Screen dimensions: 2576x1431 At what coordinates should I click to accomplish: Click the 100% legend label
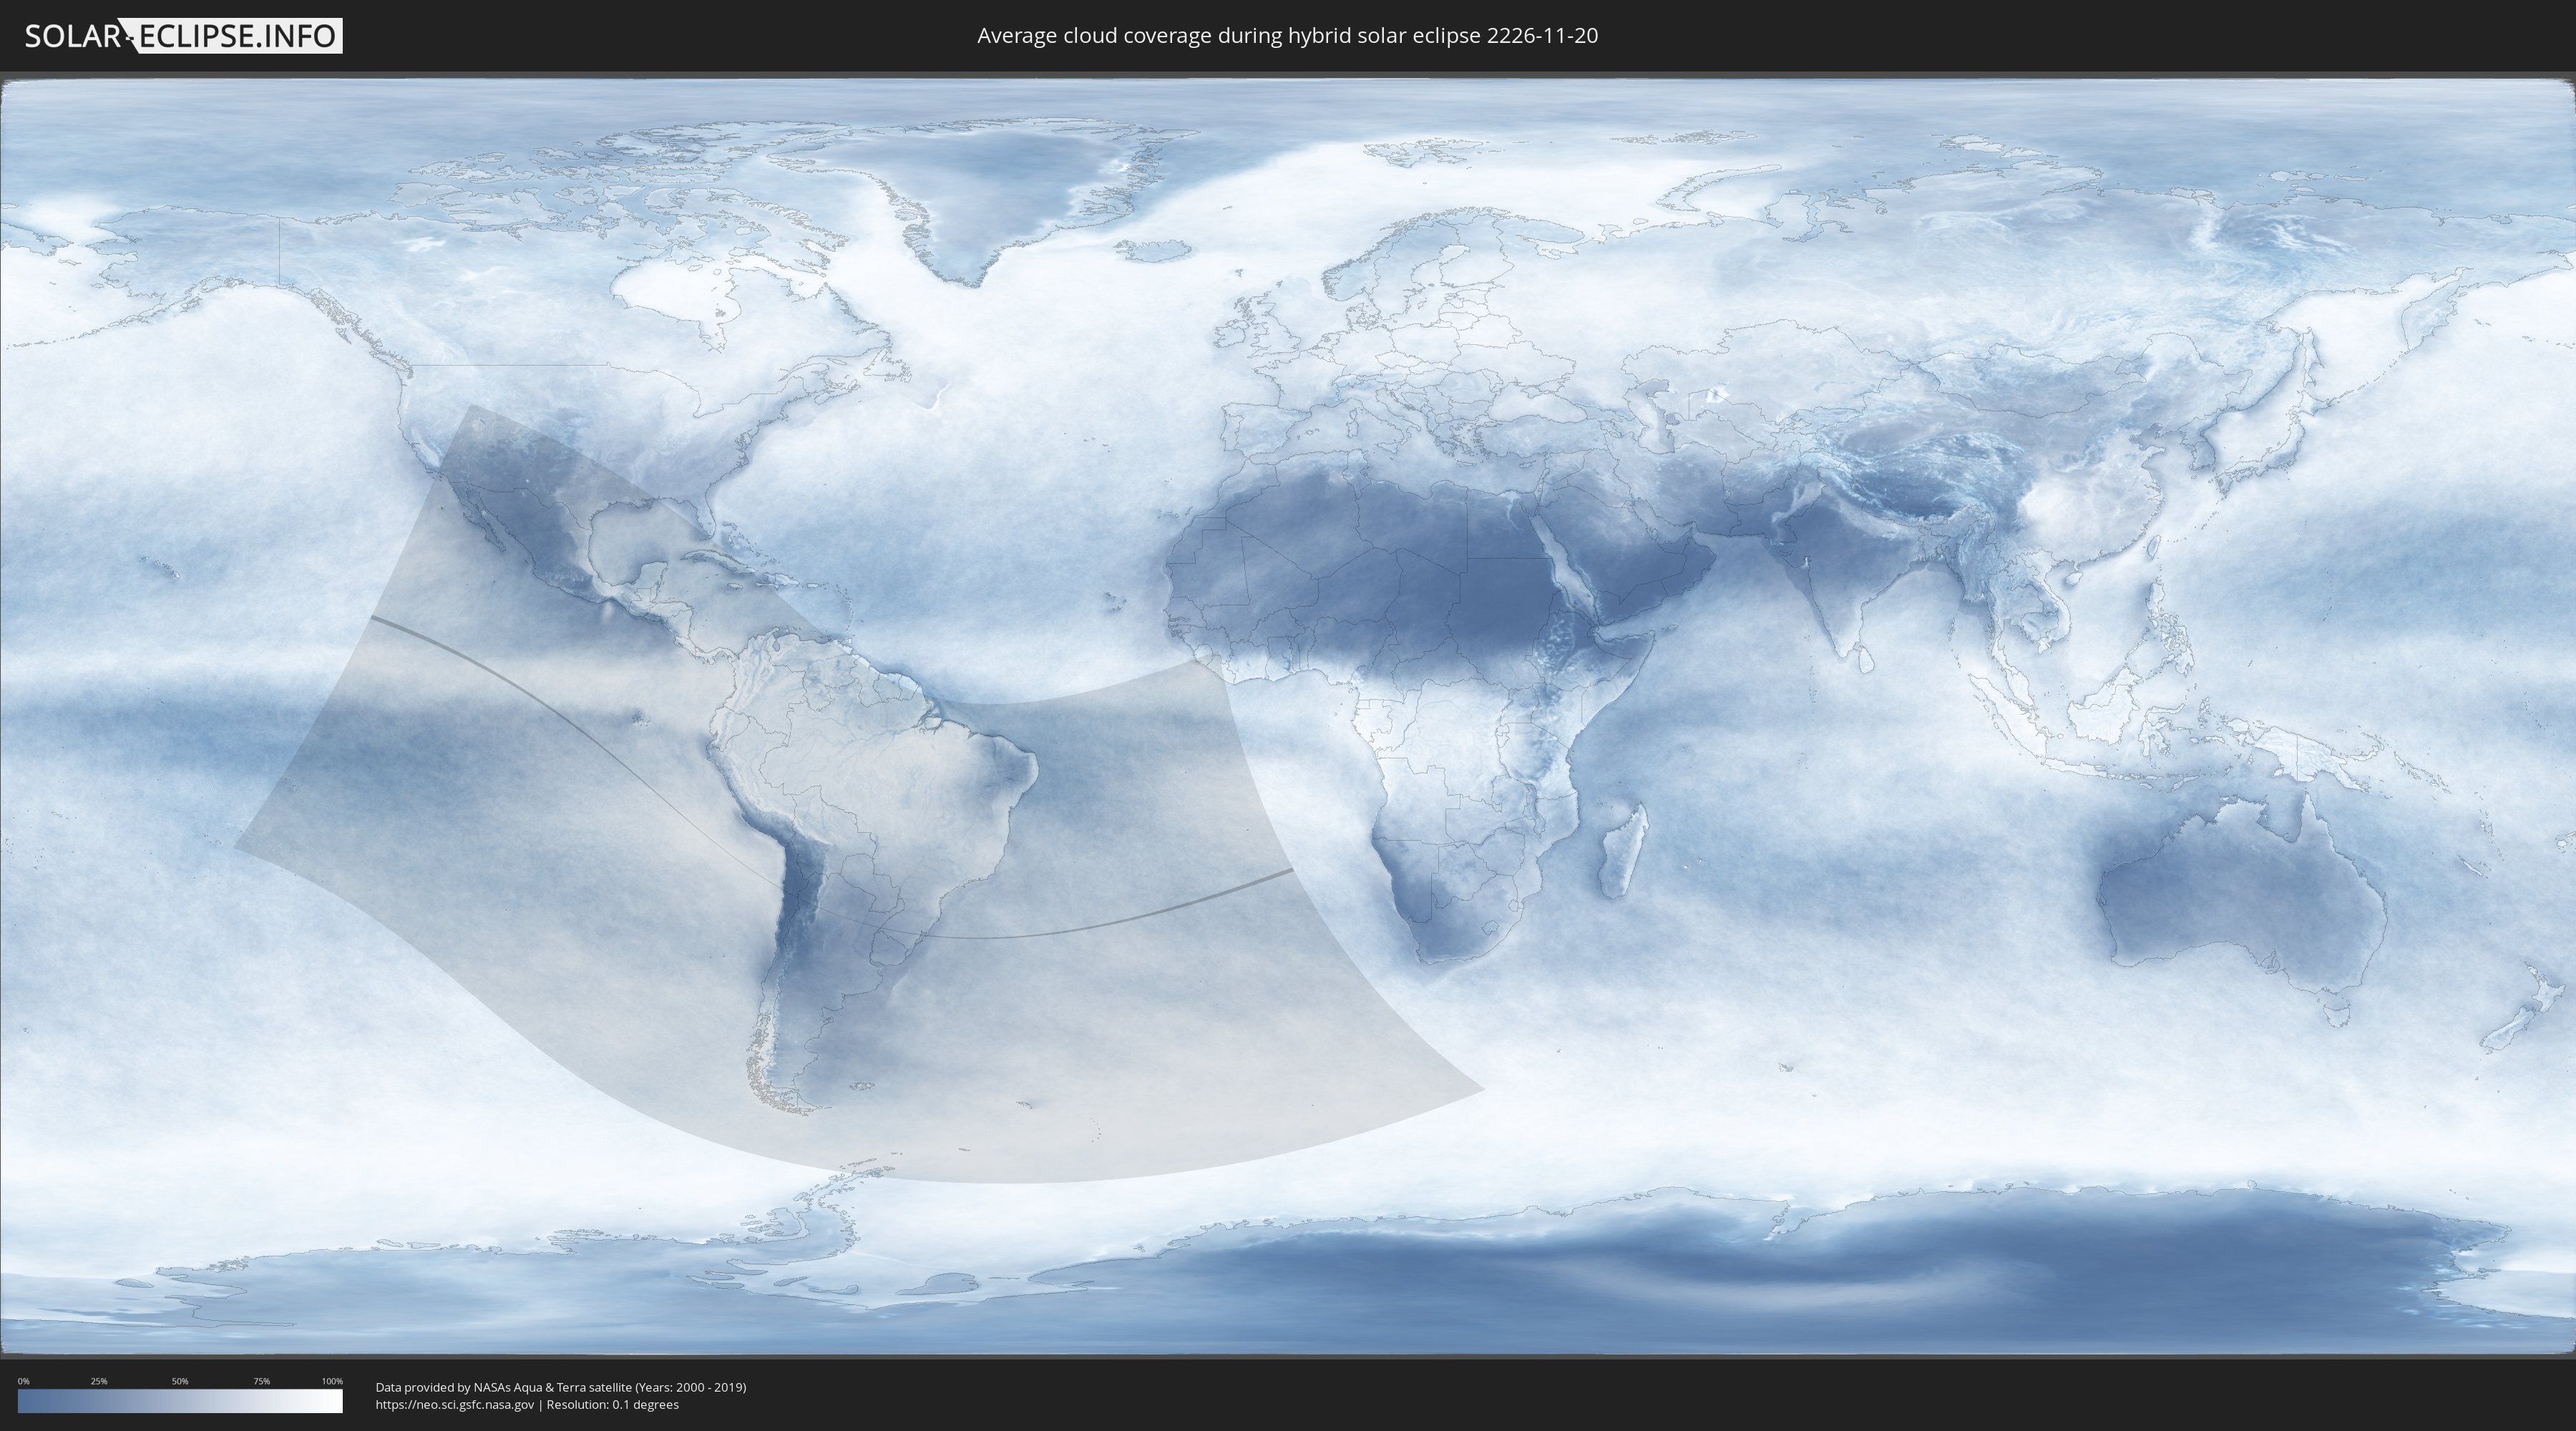pyautogui.click(x=332, y=1381)
